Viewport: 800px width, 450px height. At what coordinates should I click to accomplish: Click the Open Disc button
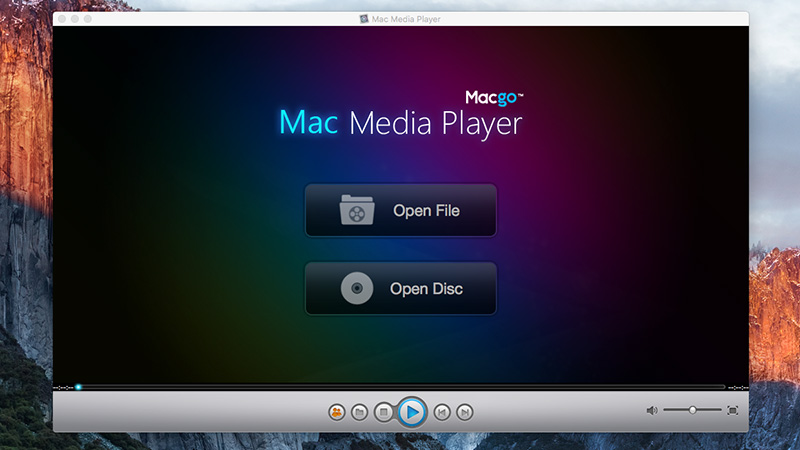coord(400,289)
